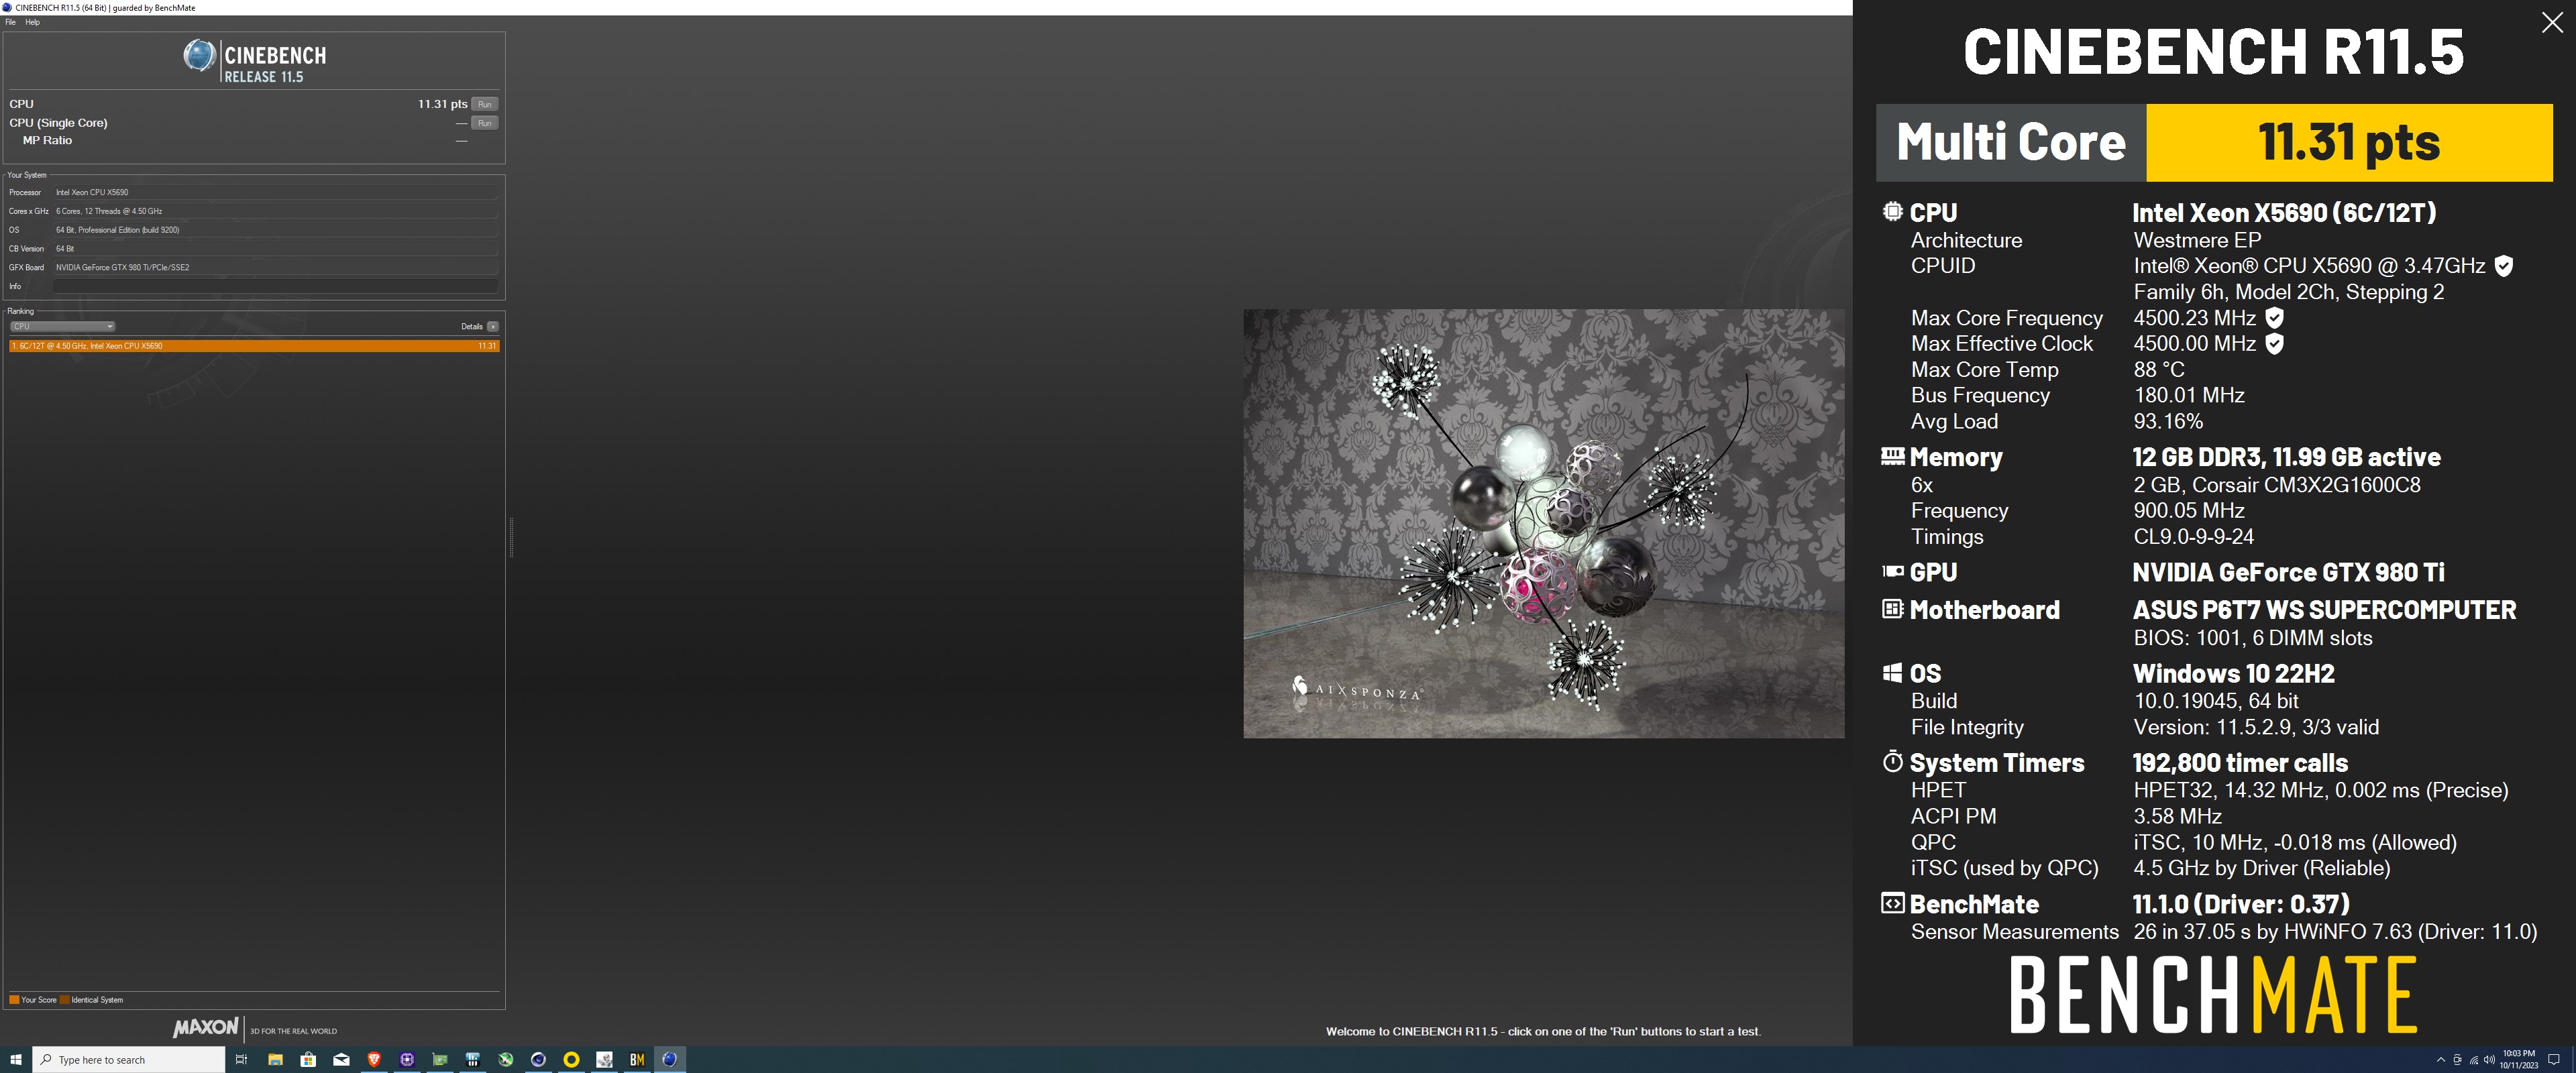This screenshot has height=1073, width=2576.
Task: Open File Explorer from the taskbar
Action: pyautogui.click(x=275, y=1060)
